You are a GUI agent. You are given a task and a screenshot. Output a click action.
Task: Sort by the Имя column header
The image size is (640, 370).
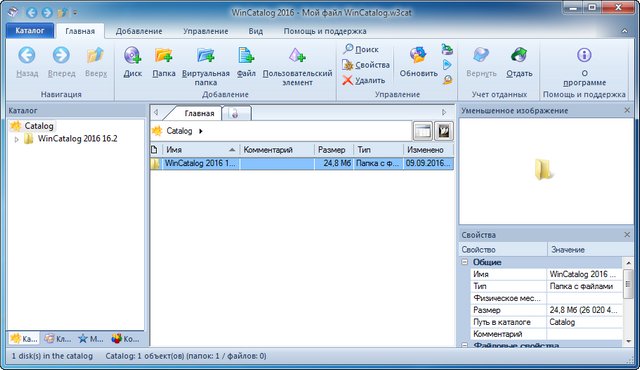(x=201, y=150)
